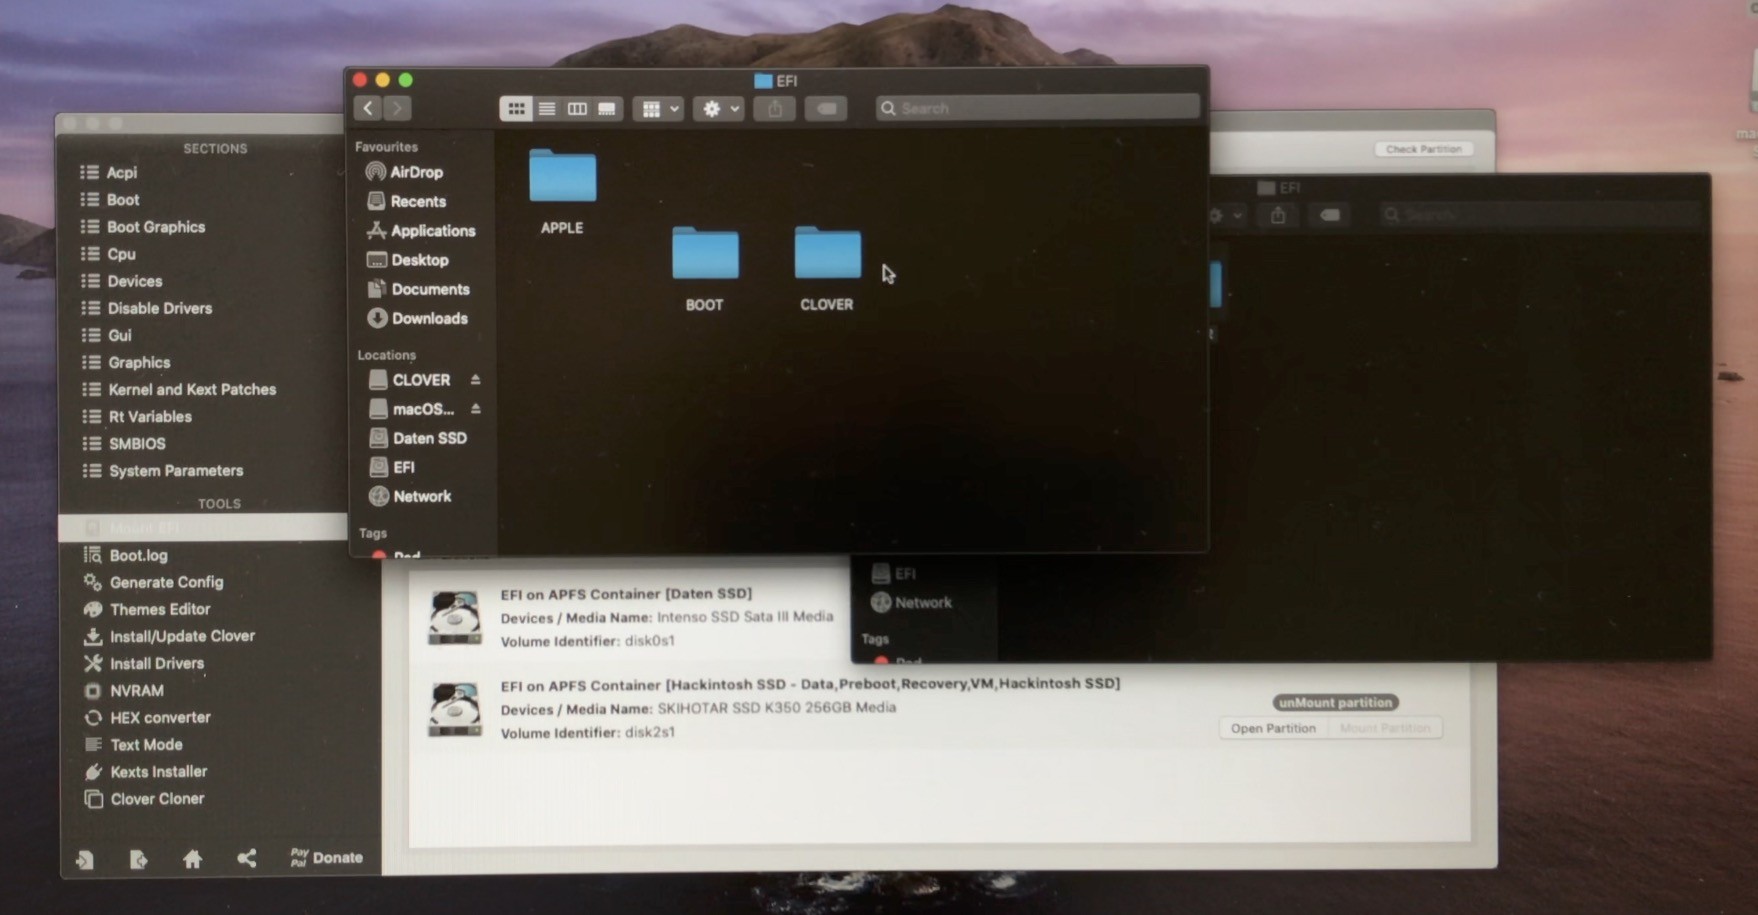Screen dimensions: 1758x915
Task: Open the Graphics section in Clover Configurator
Action: [126, 362]
